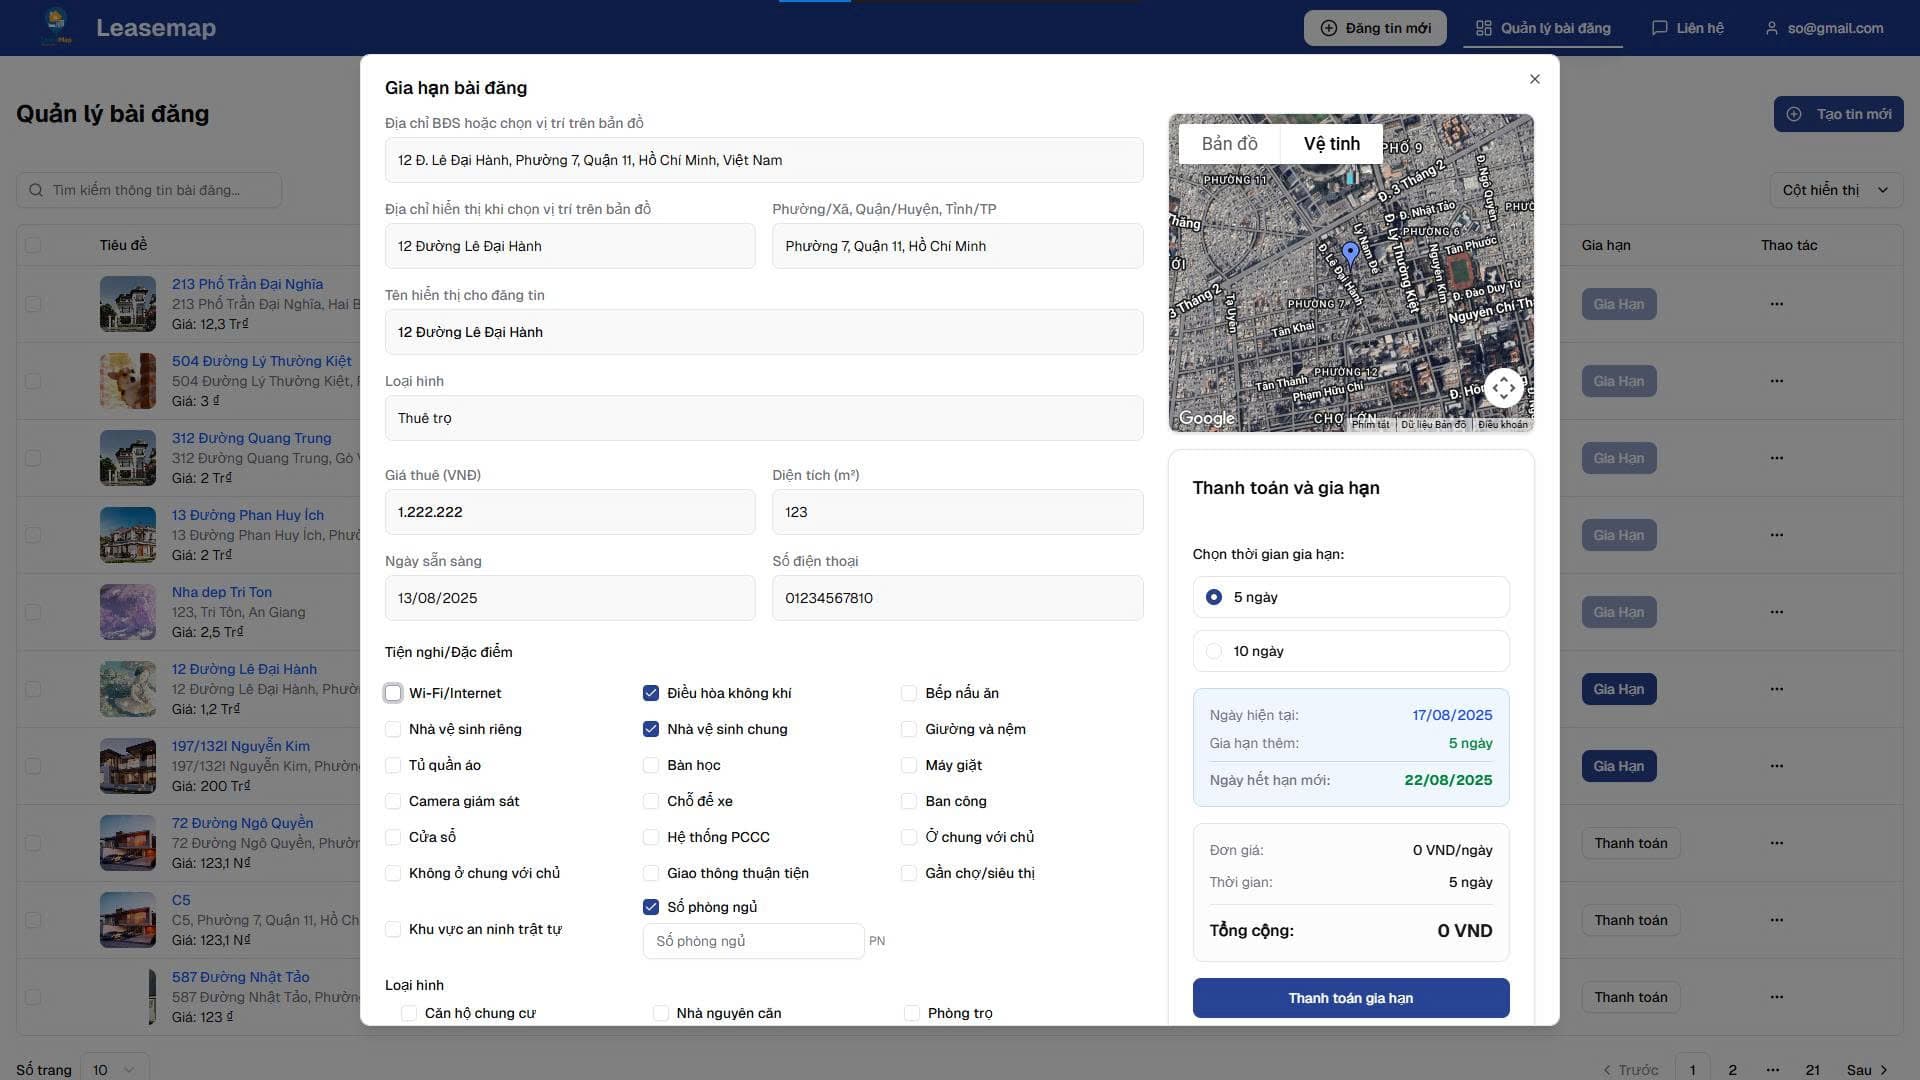This screenshot has height=1080, width=1920.
Task: Open the listing 213 Phố Trần Đại Nghĩa
Action: (x=247, y=283)
